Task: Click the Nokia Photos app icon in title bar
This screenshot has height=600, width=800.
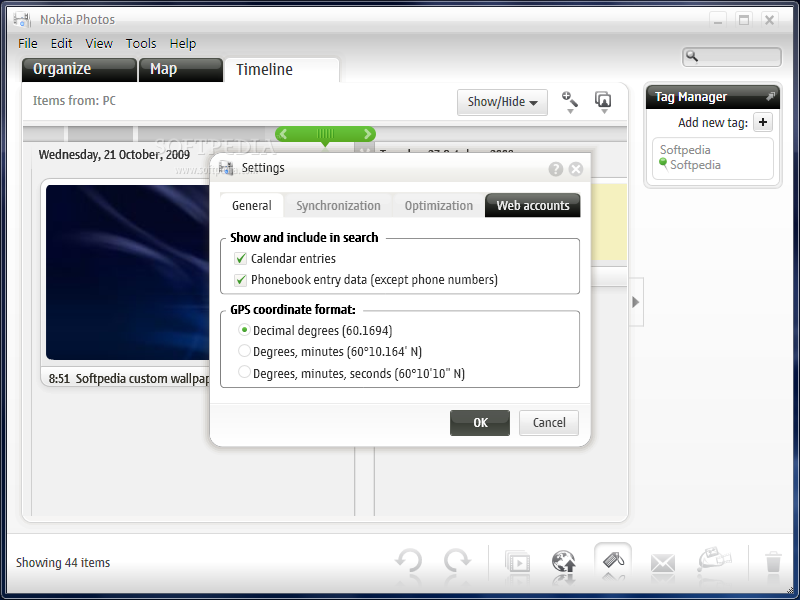Action: pos(22,19)
